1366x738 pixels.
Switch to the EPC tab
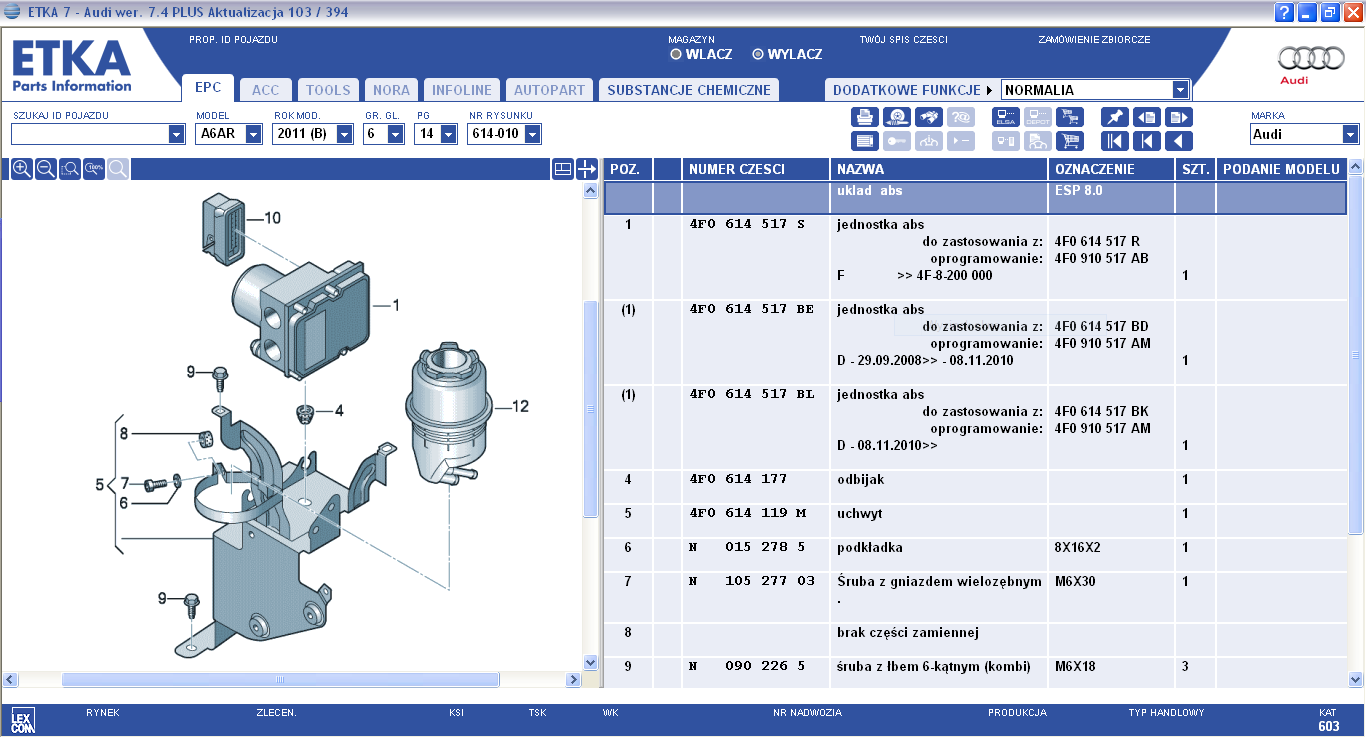click(208, 88)
